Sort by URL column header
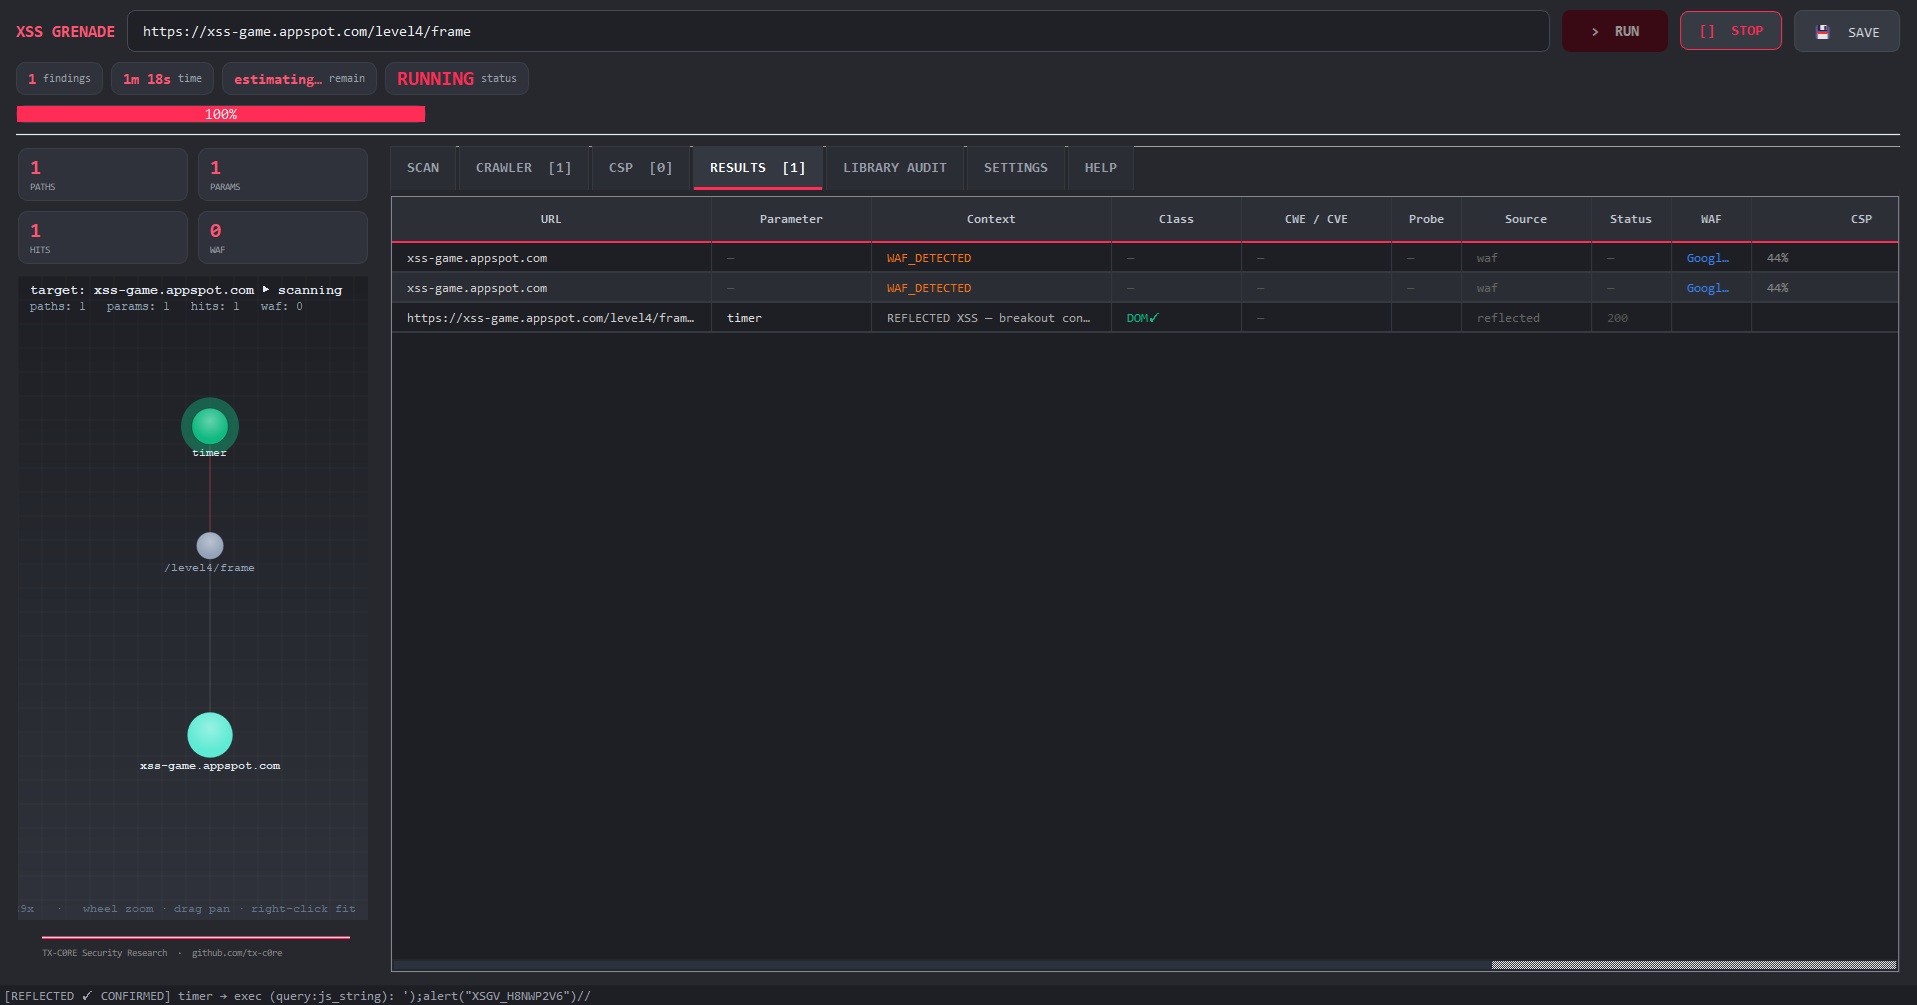The height and width of the screenshot is (1005, 1917). pyautogui.click(x=551, y=219)
